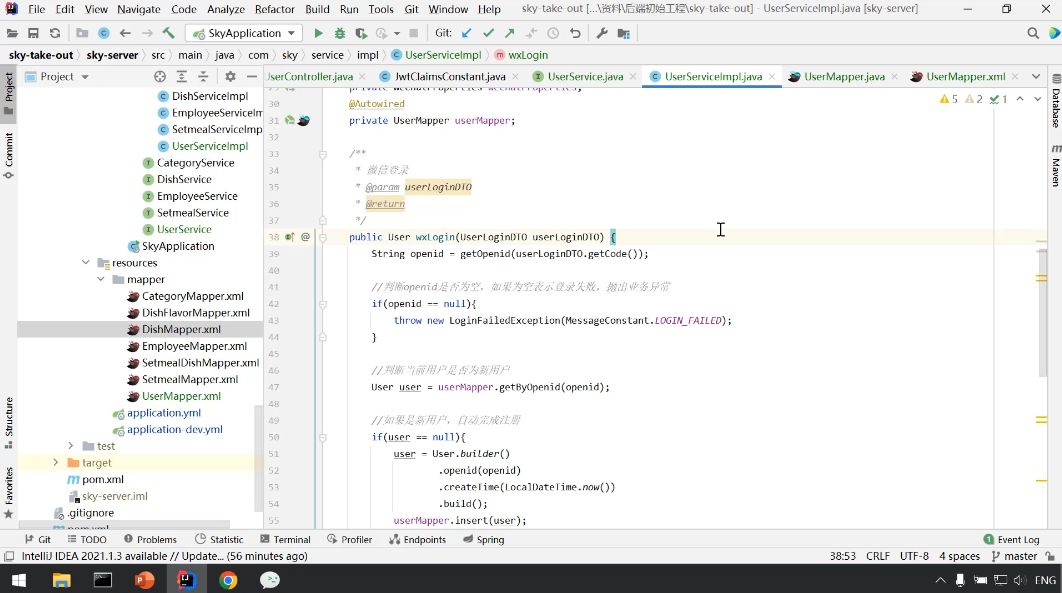The width and height of the screenshot is (1062, 593).
Task: Collapse the resources folder
Action: point(85,263)
